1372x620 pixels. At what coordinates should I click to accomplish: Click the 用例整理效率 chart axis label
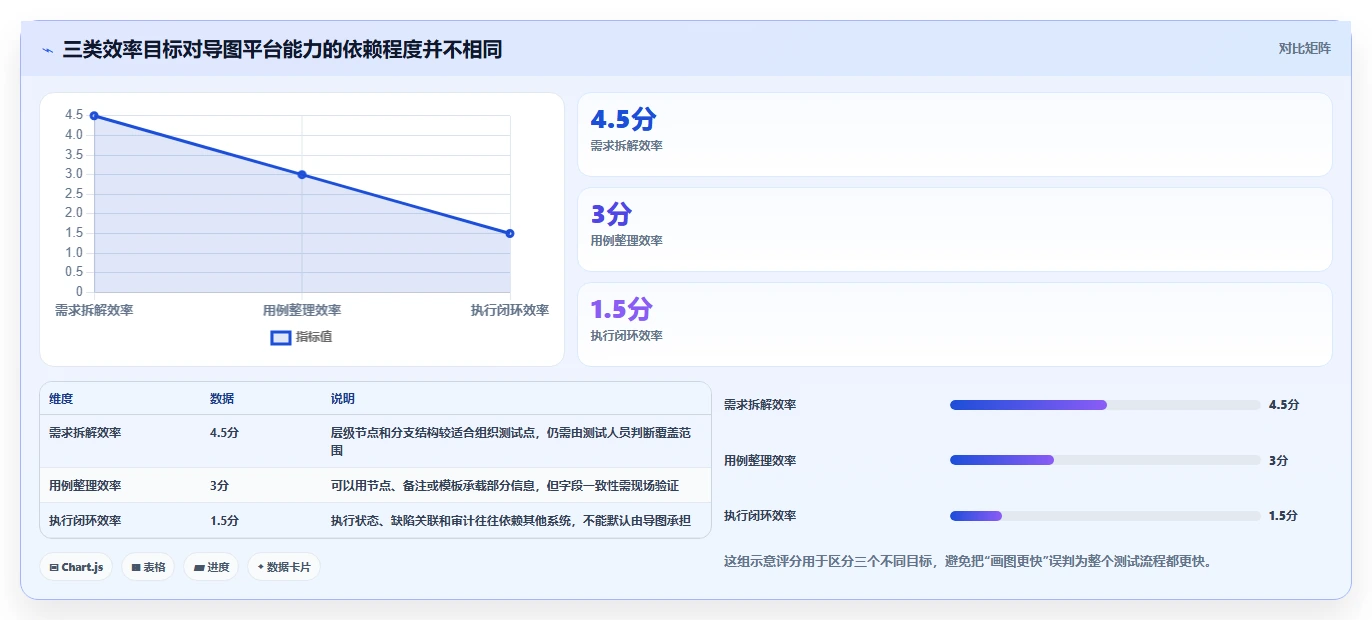click(x=302, y=310)
